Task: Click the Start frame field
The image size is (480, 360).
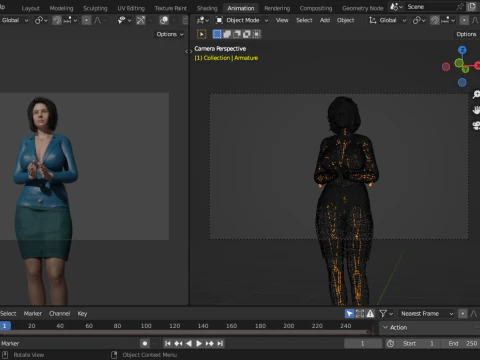Action: 418,343
